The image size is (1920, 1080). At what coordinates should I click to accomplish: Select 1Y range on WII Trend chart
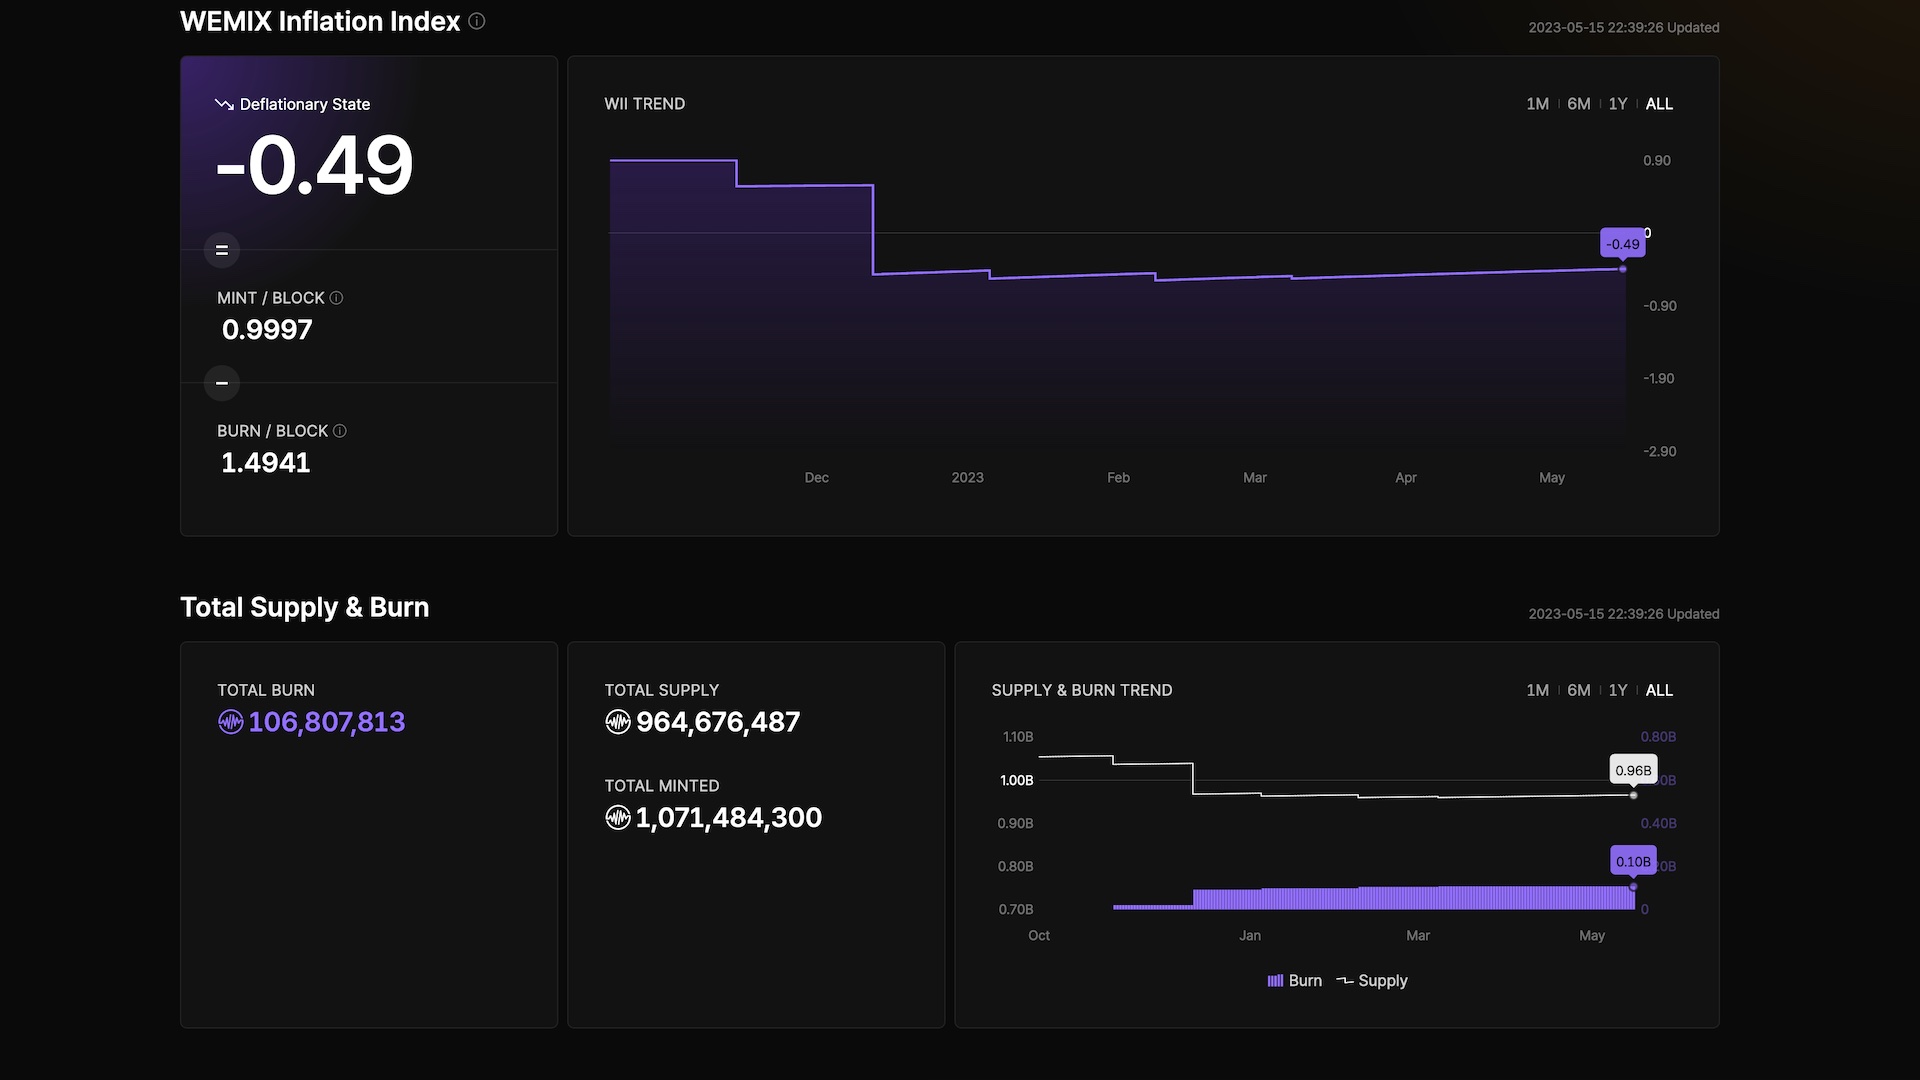point(1618,104)
